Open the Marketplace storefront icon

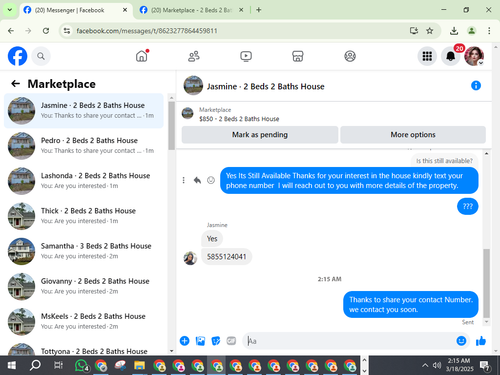pos(298,56)
